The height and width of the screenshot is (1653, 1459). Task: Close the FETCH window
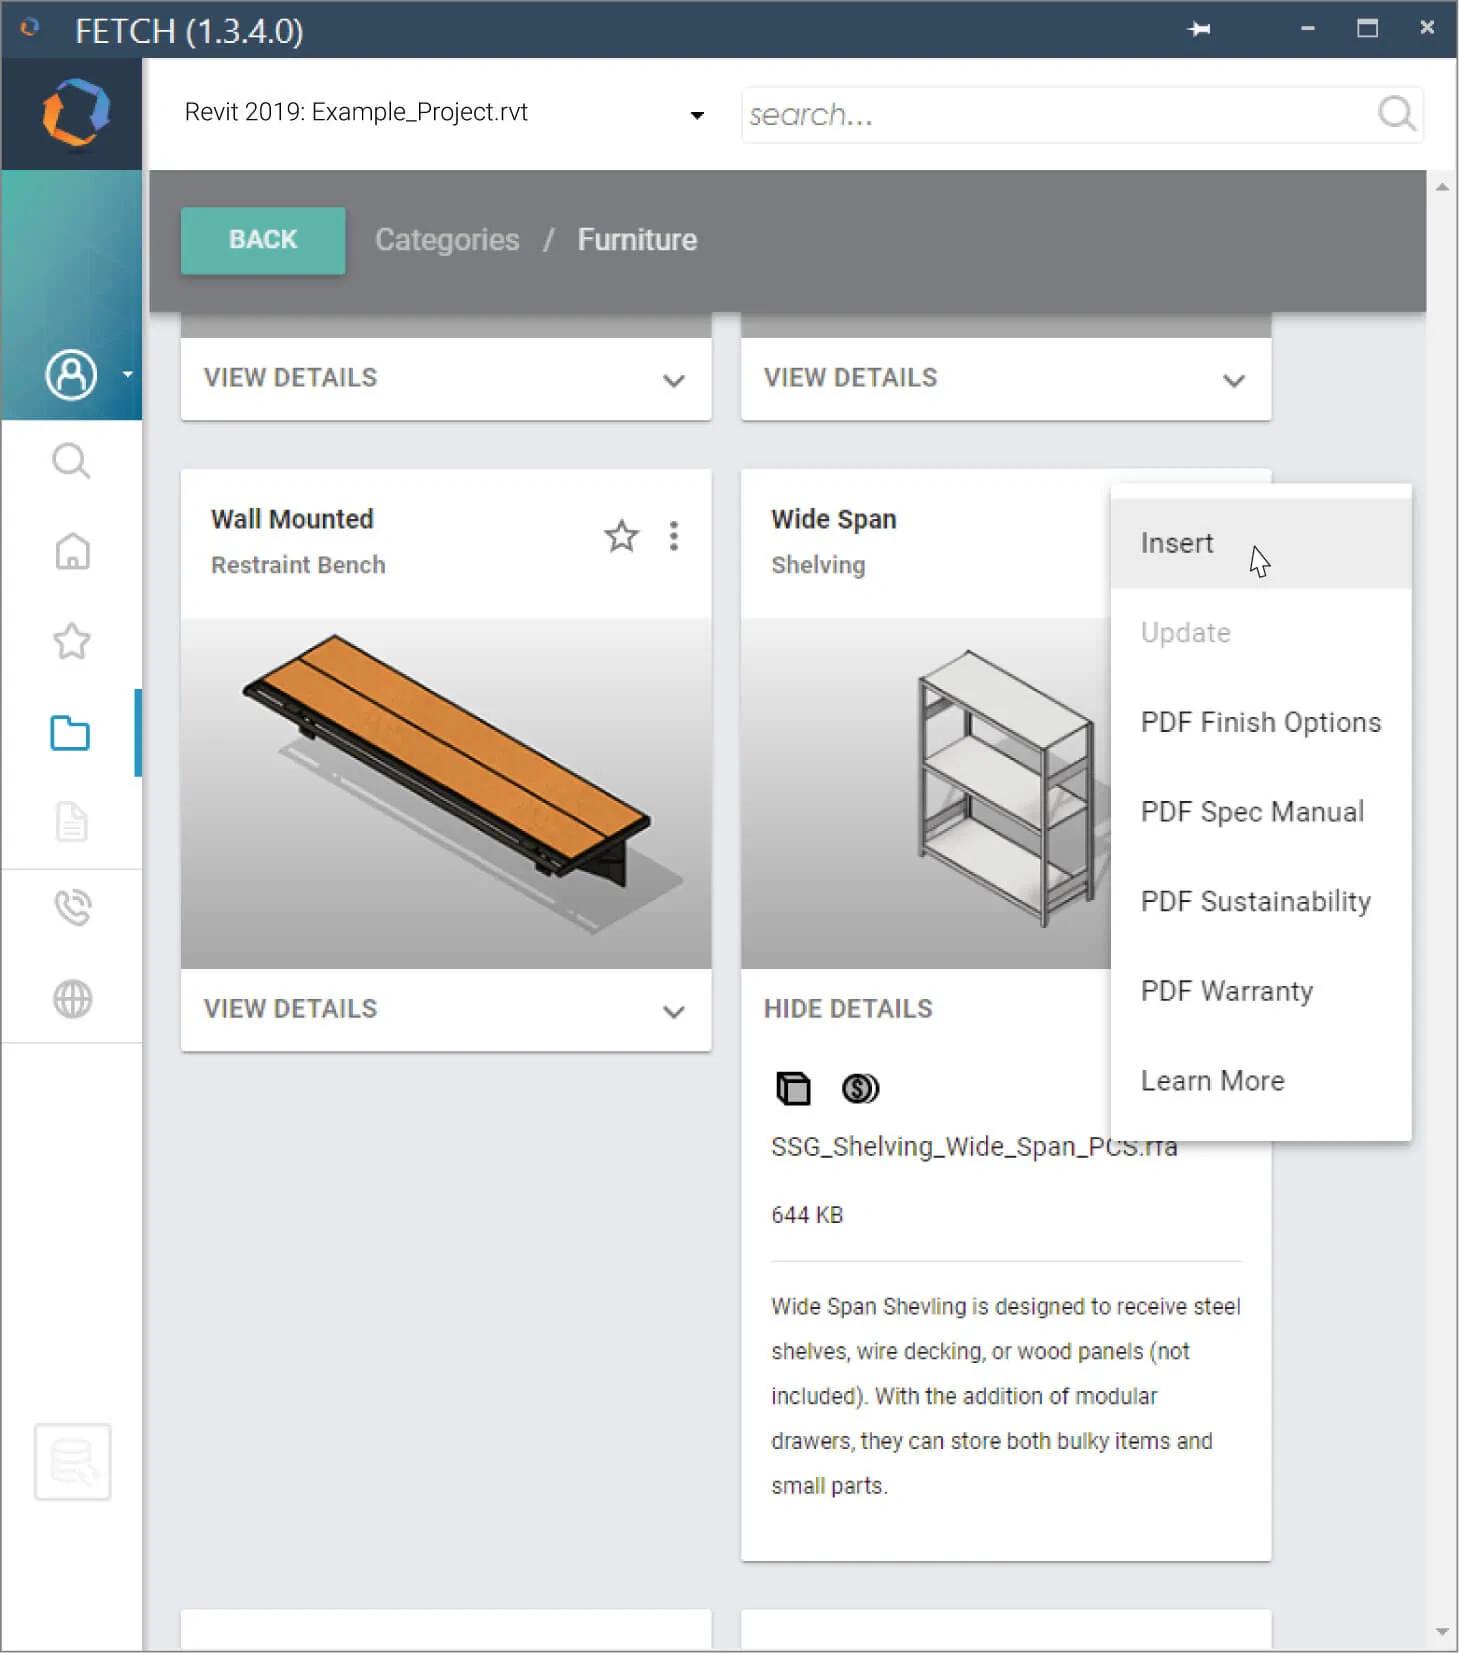[x=1427, y=28]
